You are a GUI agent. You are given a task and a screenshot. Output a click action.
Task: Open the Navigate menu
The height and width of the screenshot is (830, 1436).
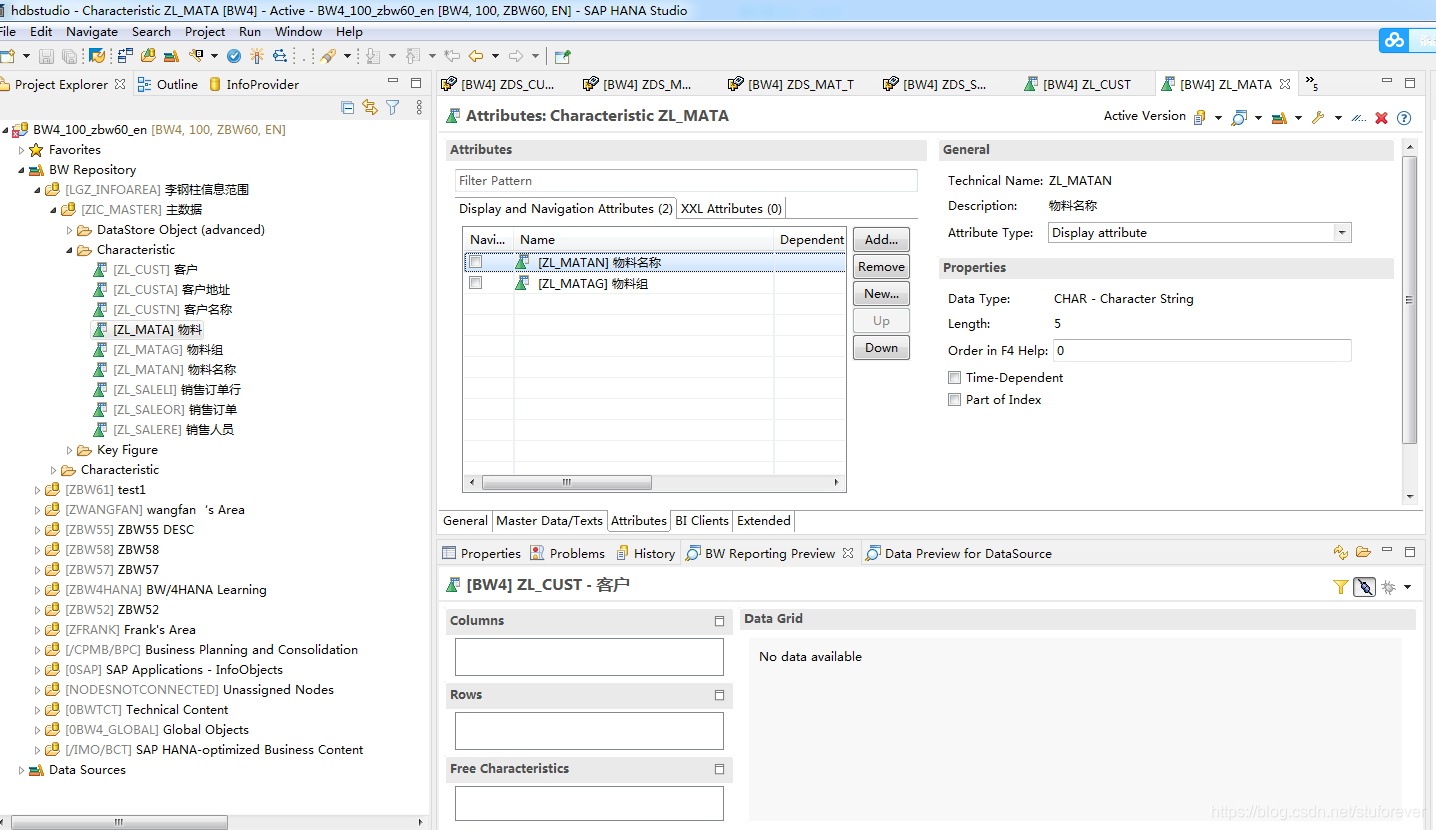(92, 32)
